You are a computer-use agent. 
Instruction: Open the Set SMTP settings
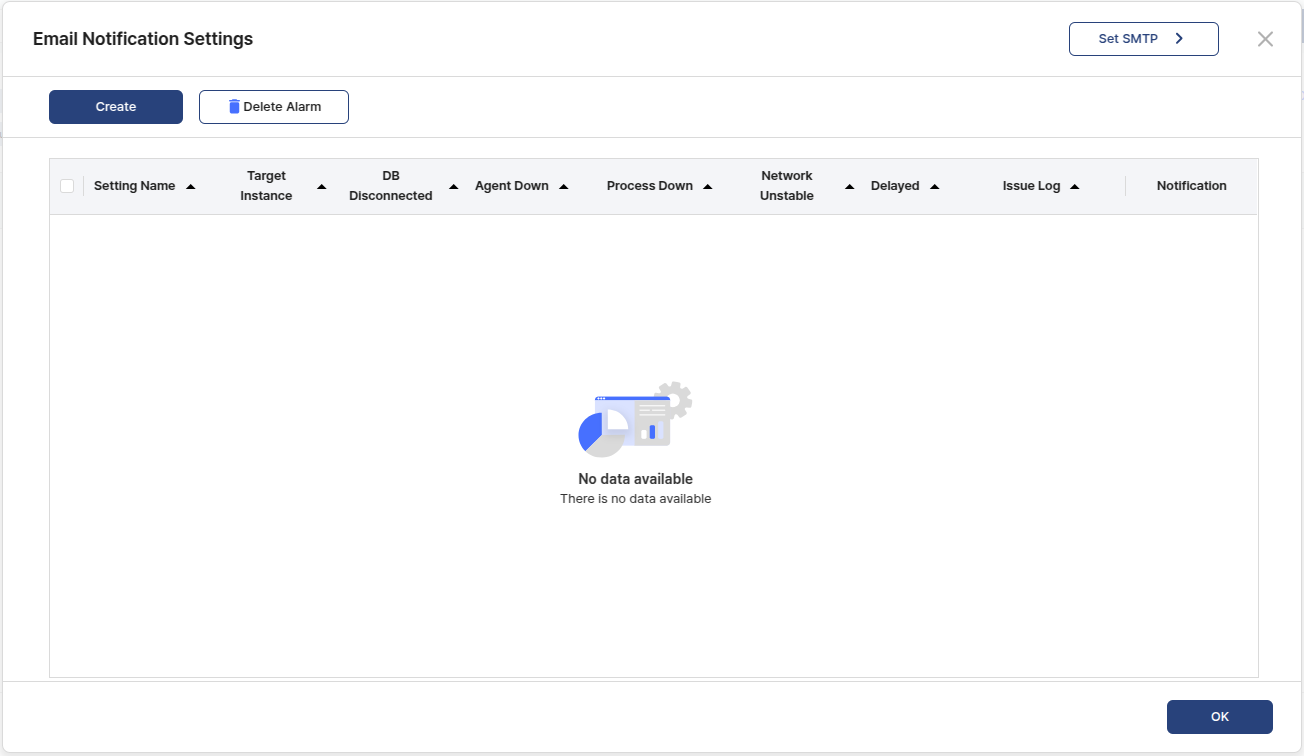click(x=1143, y=39)
